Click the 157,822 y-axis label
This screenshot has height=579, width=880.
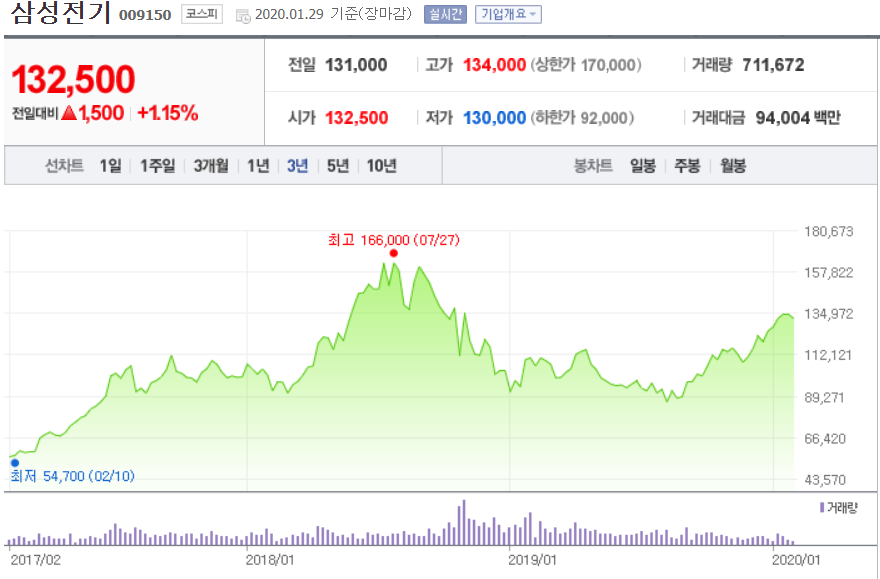coord(828,273)
